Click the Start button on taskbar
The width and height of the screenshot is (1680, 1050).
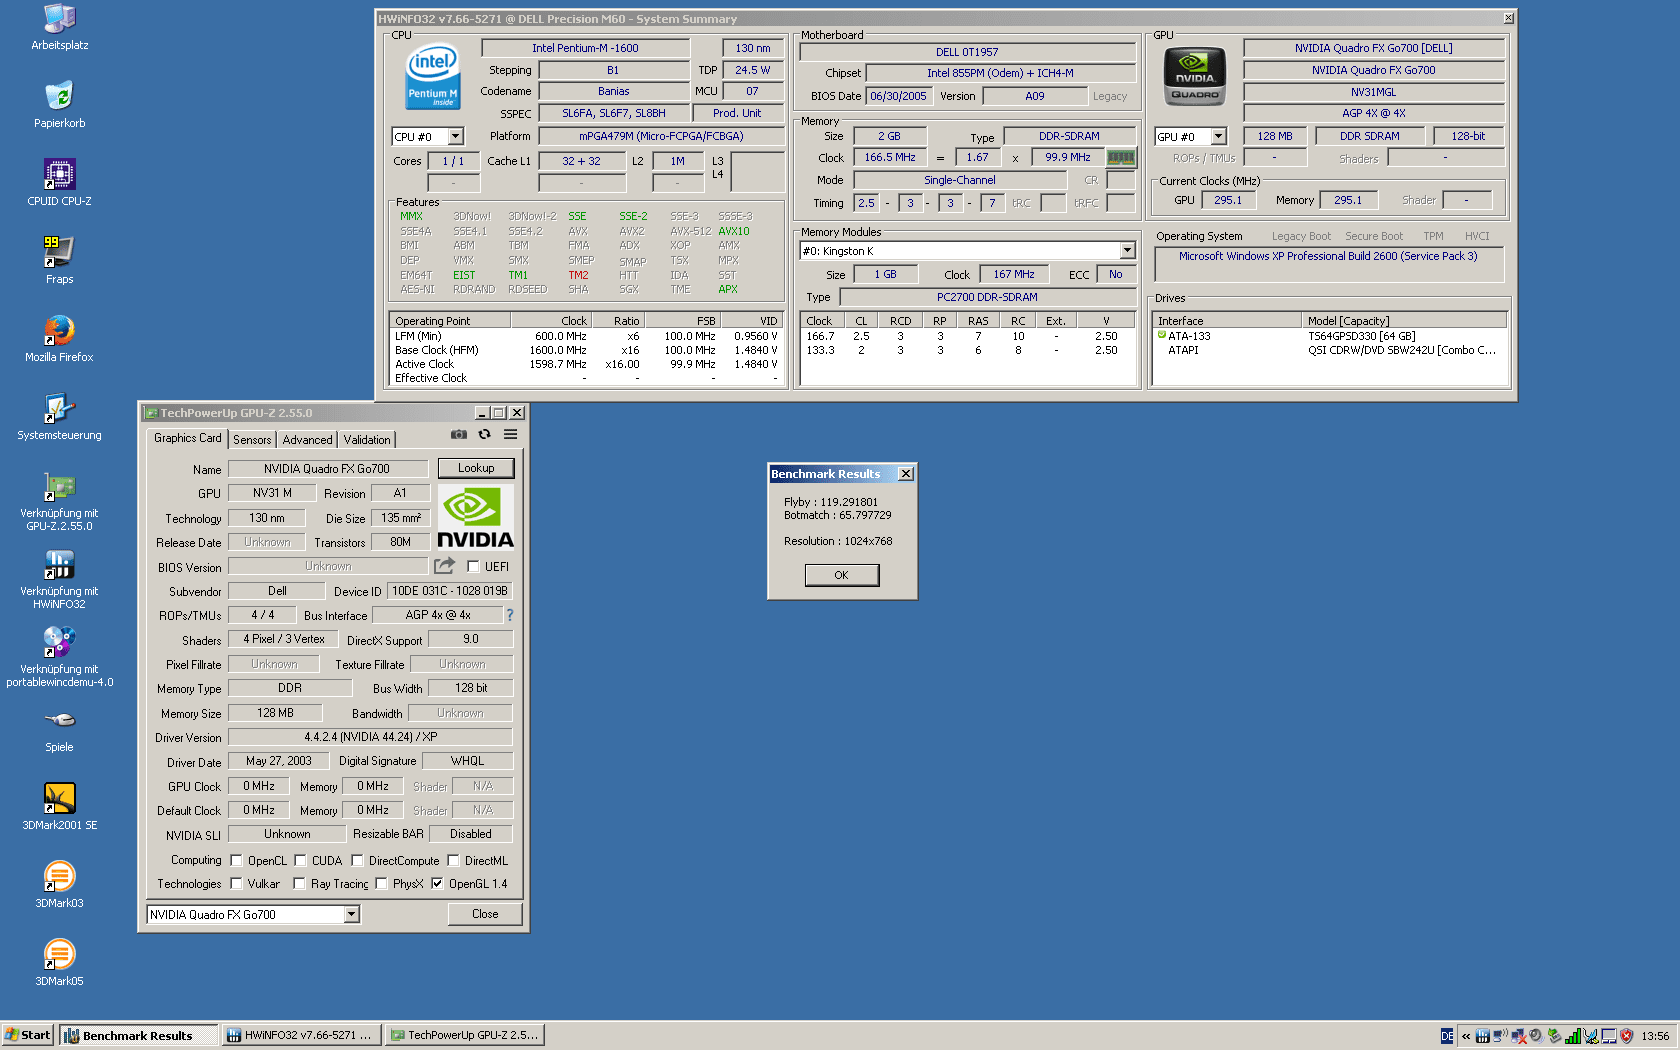point(27,1035)
